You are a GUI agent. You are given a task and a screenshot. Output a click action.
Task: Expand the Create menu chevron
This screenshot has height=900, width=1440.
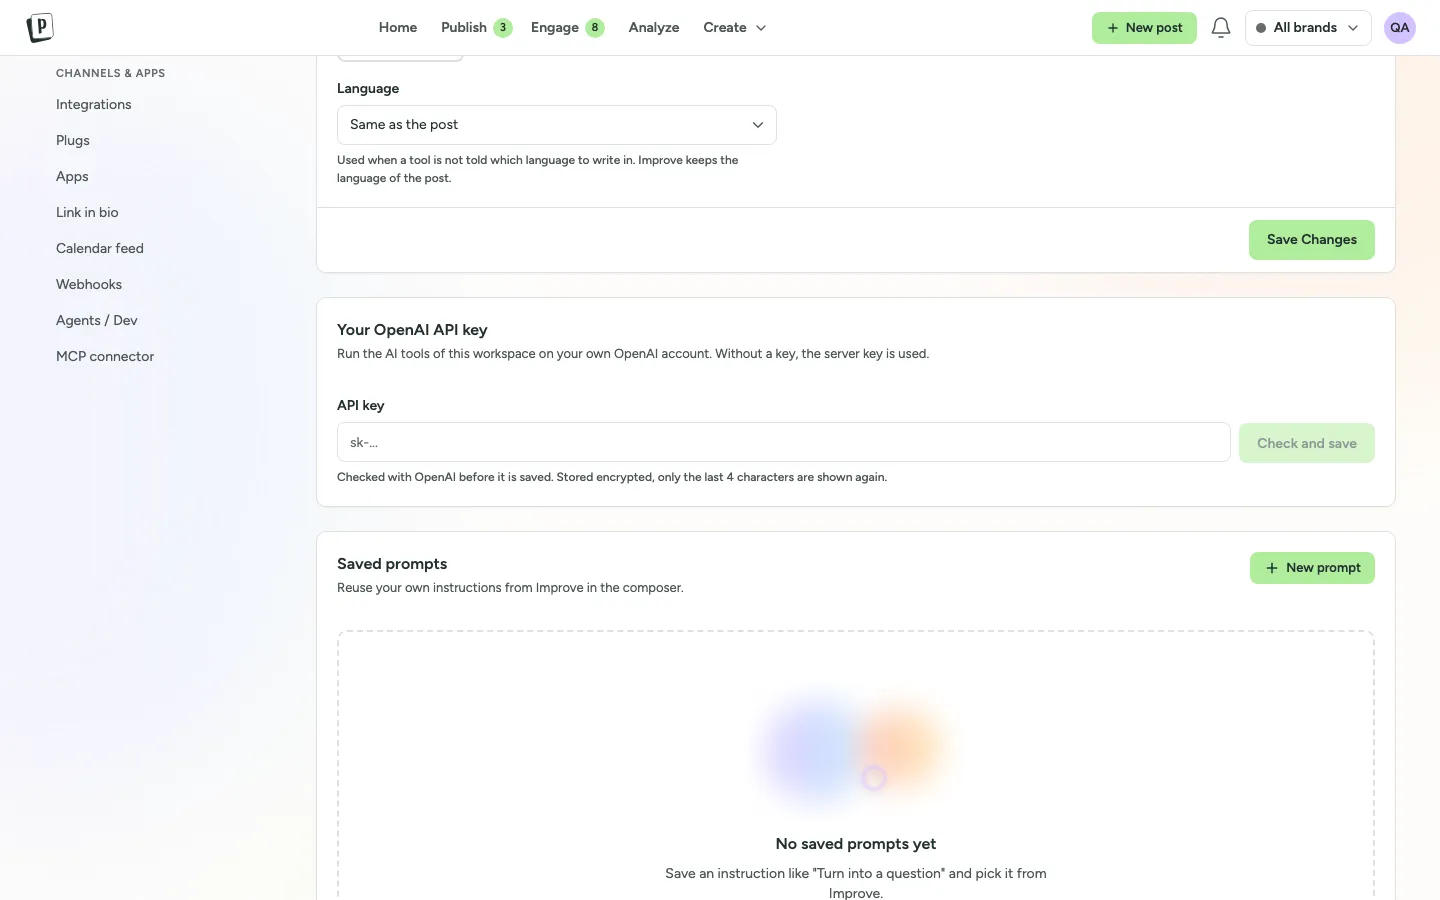761,28
